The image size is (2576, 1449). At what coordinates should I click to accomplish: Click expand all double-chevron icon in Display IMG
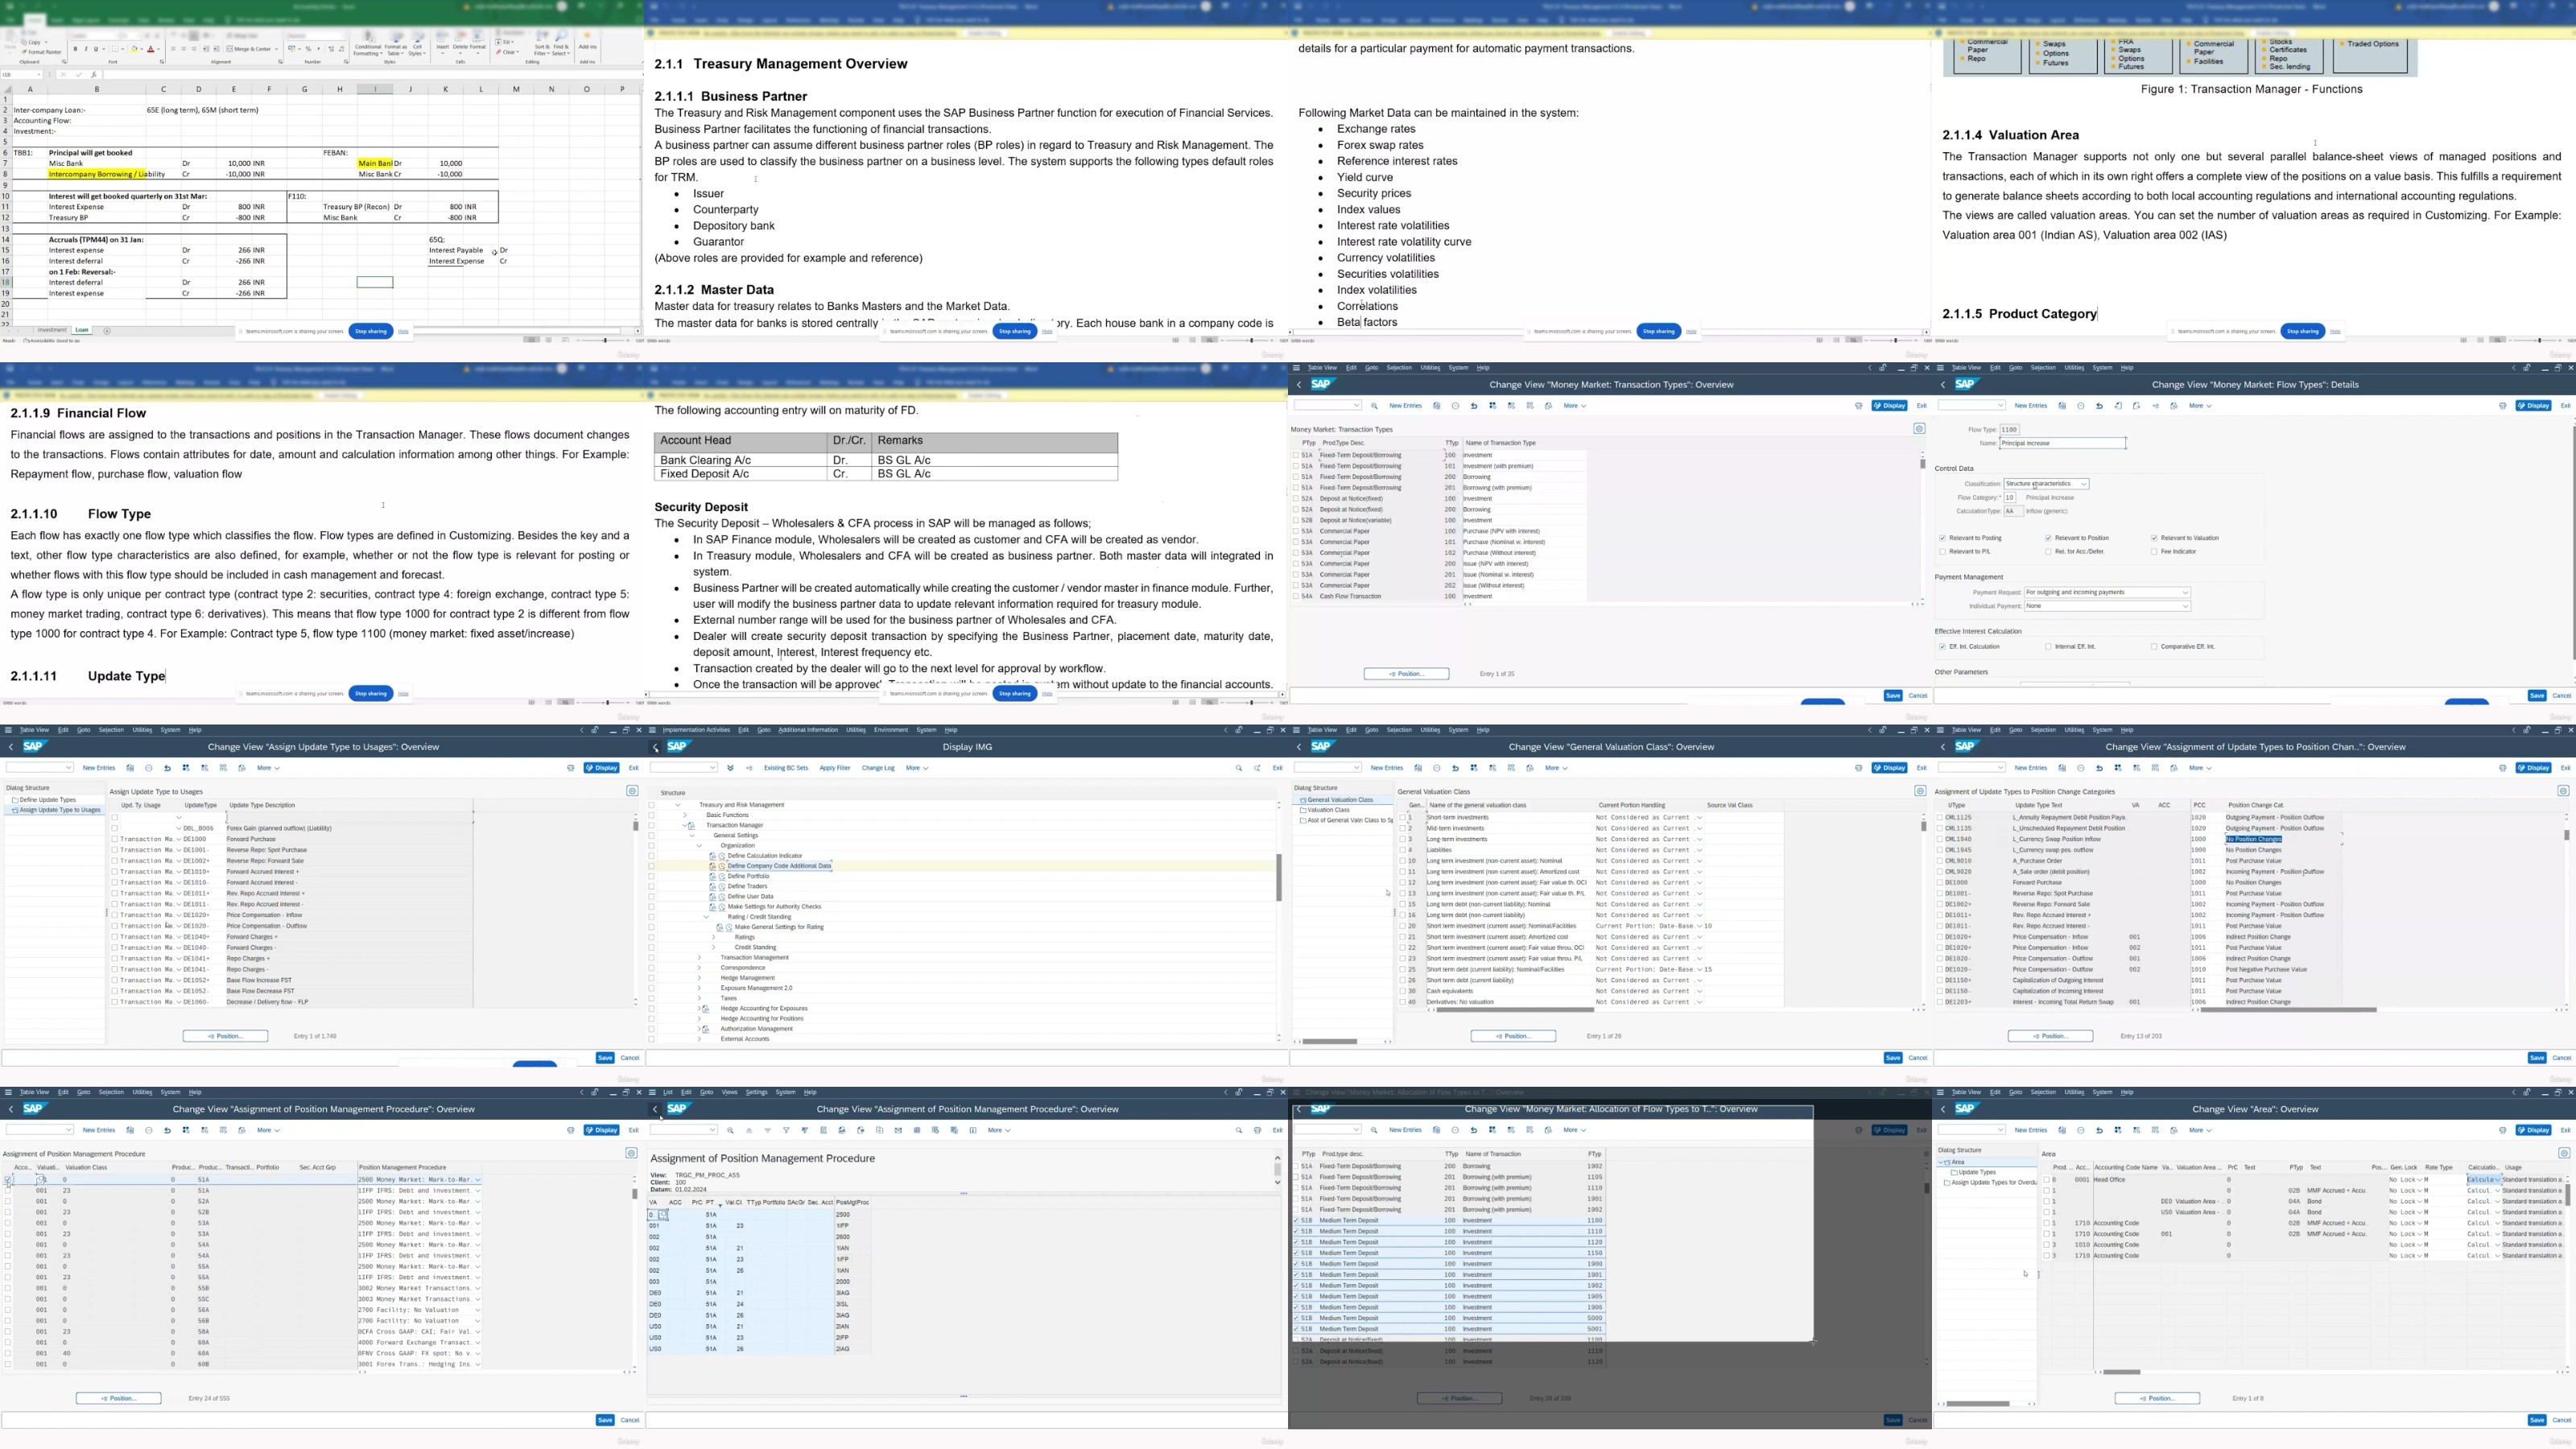(x=730, y=768)
